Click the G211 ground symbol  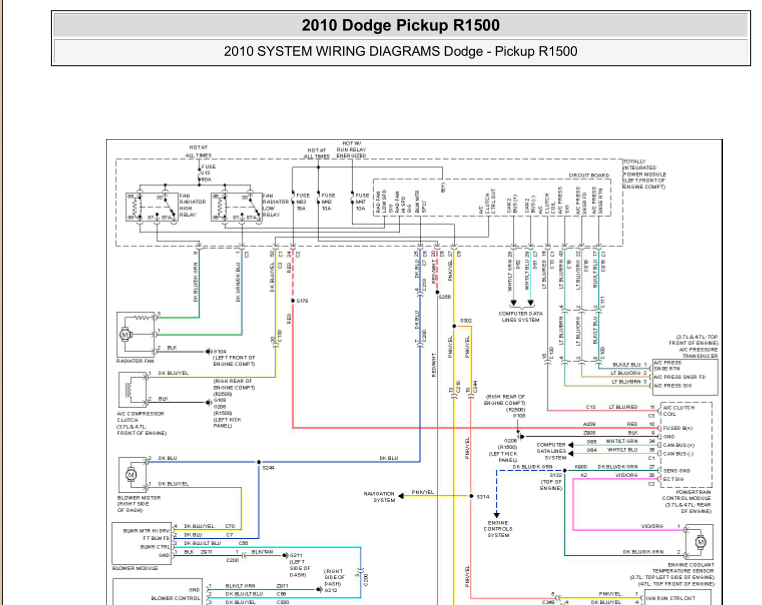285,555
